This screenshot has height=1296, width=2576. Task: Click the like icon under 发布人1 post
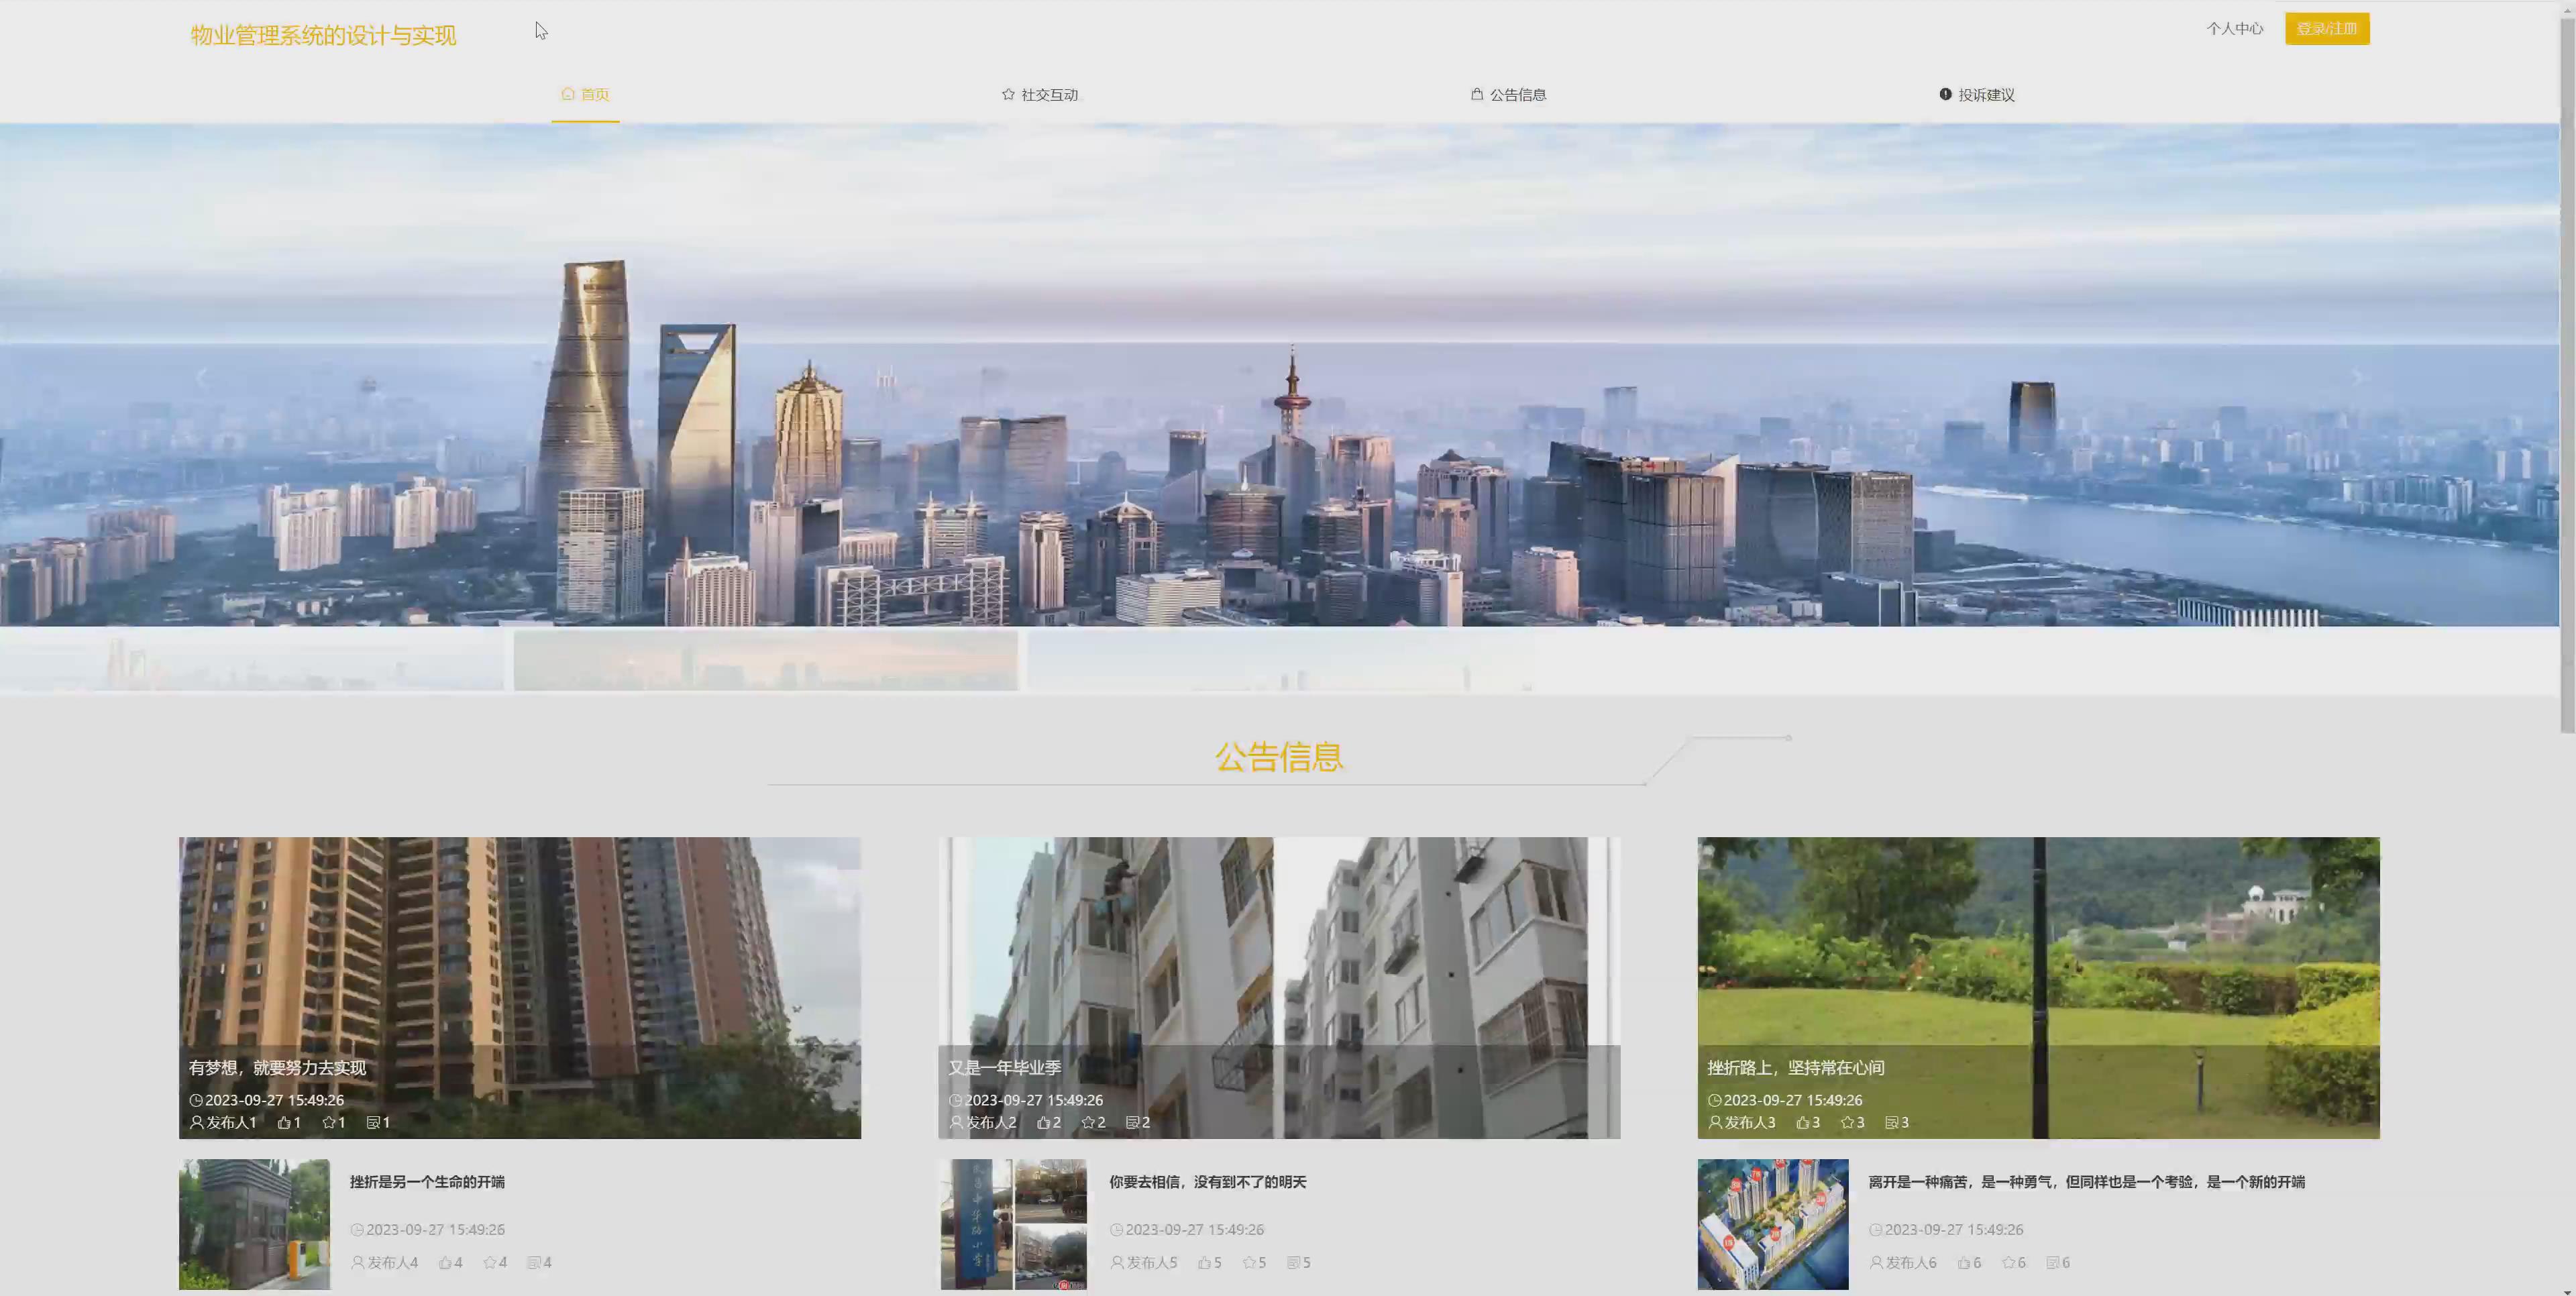pyautogui.click(x=284, y=1123)
